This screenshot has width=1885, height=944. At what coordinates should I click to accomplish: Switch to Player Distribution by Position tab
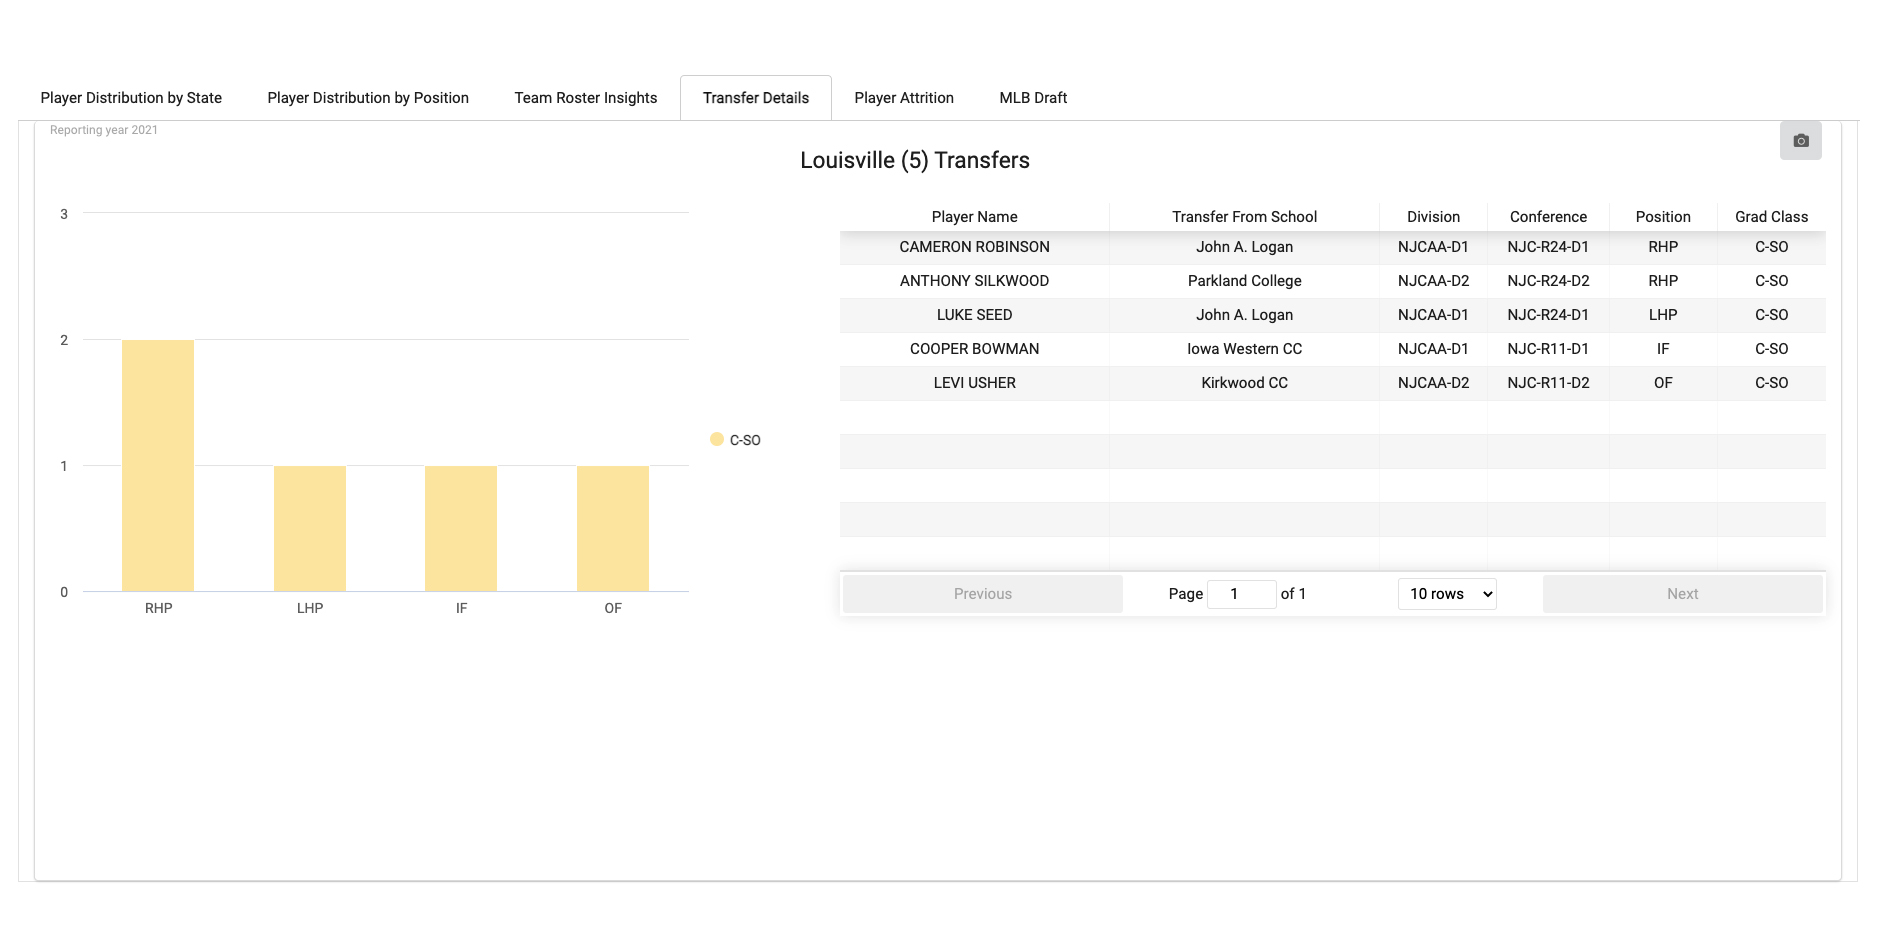point(368,98)
